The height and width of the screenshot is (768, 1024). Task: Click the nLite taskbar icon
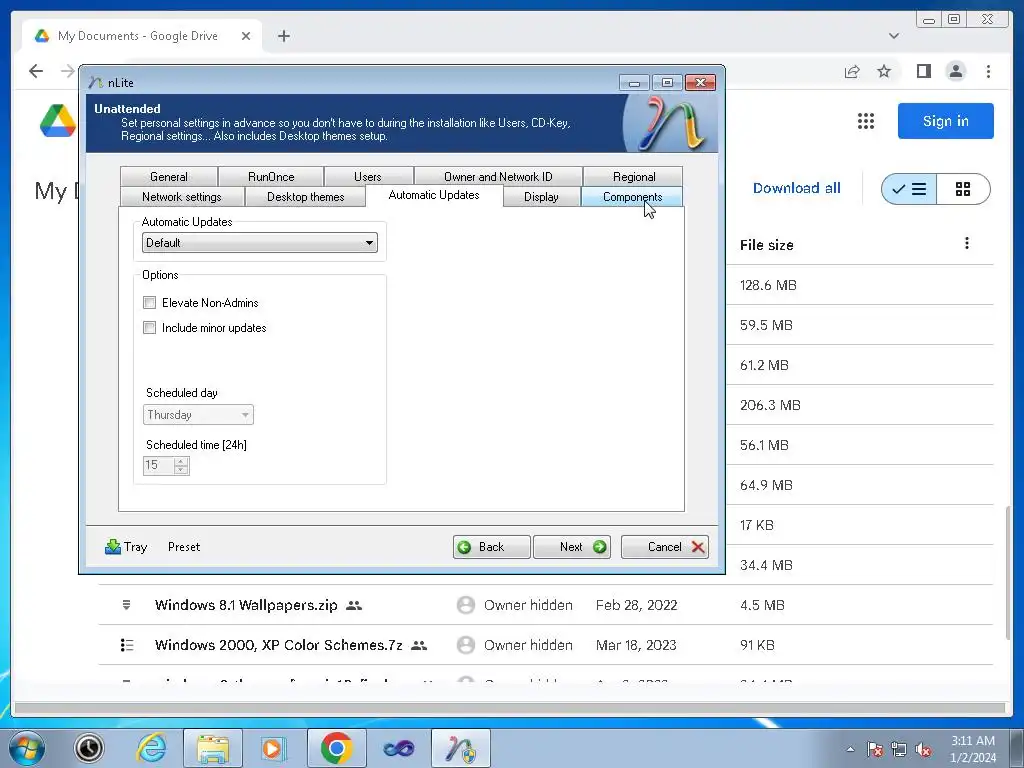461,748
